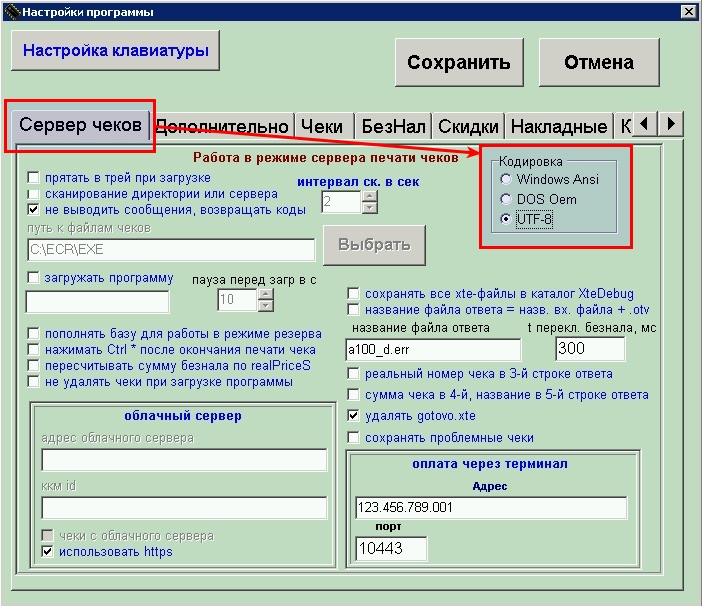Viewport: 702px width, 606px height.
Task: Uncheck 'не выводить сообщения, возвращать коды'
Action: point(33,209)
